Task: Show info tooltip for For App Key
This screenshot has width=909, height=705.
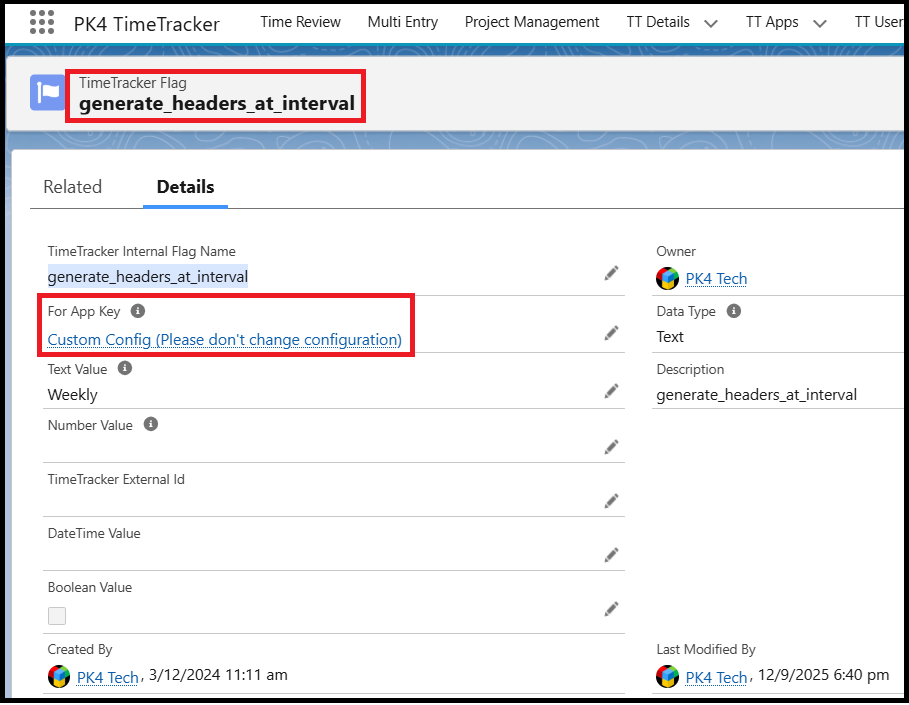Action: coord(137,311)
